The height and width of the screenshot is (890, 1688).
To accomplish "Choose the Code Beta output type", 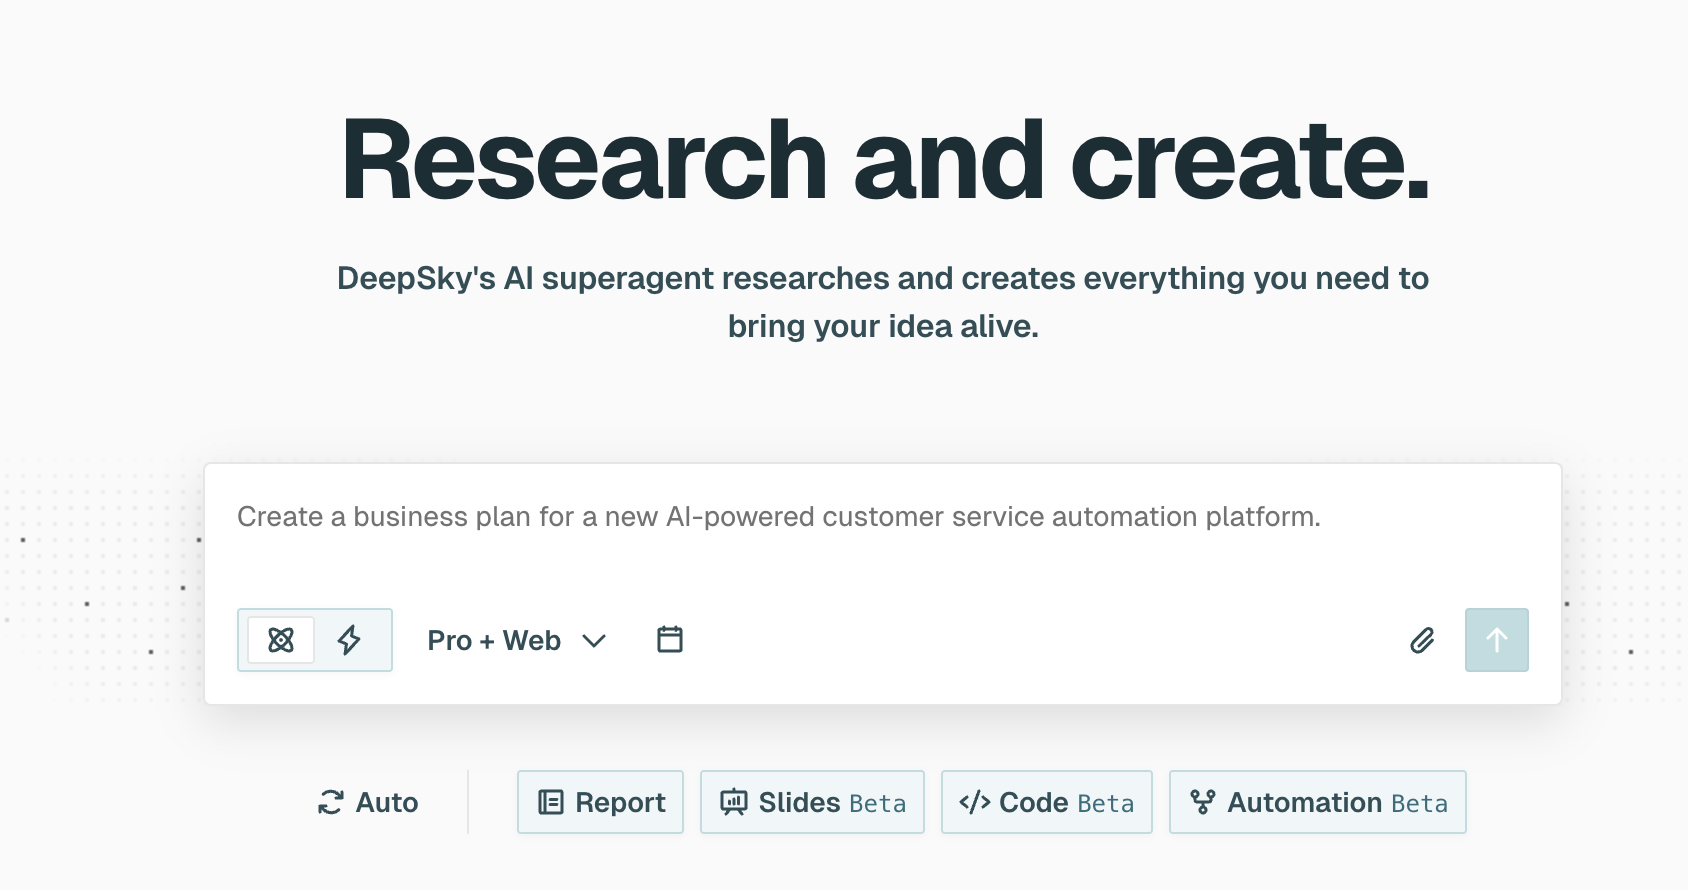I will 1047,802.
